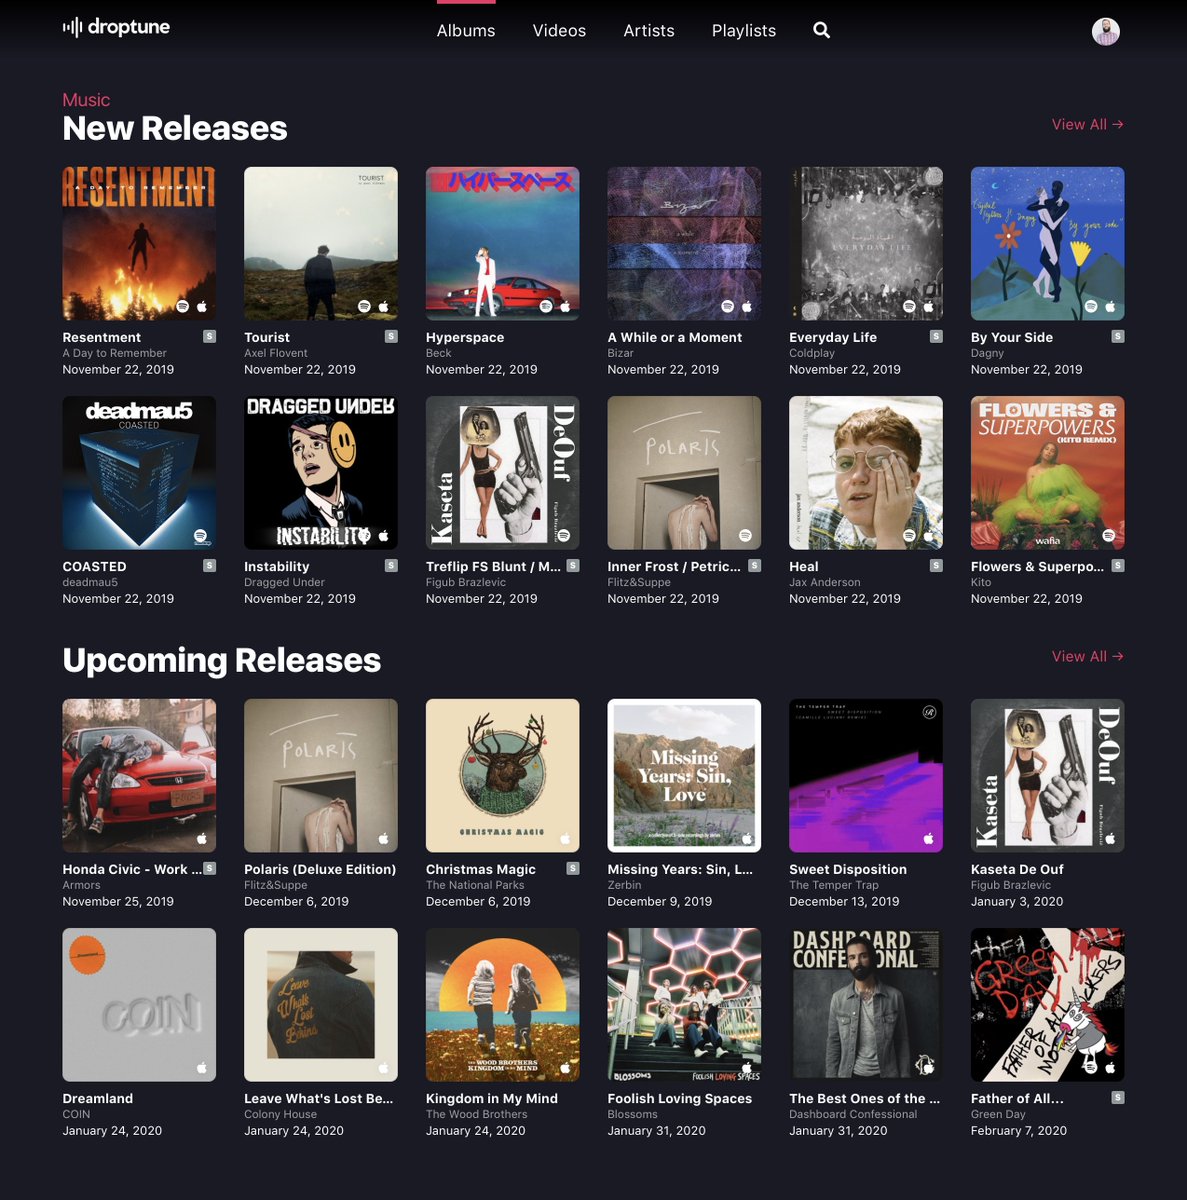Viewport: 1187px width, 1200px height.
Task: Open Resentment via its Spotify icon
Action: pos(183,306)
